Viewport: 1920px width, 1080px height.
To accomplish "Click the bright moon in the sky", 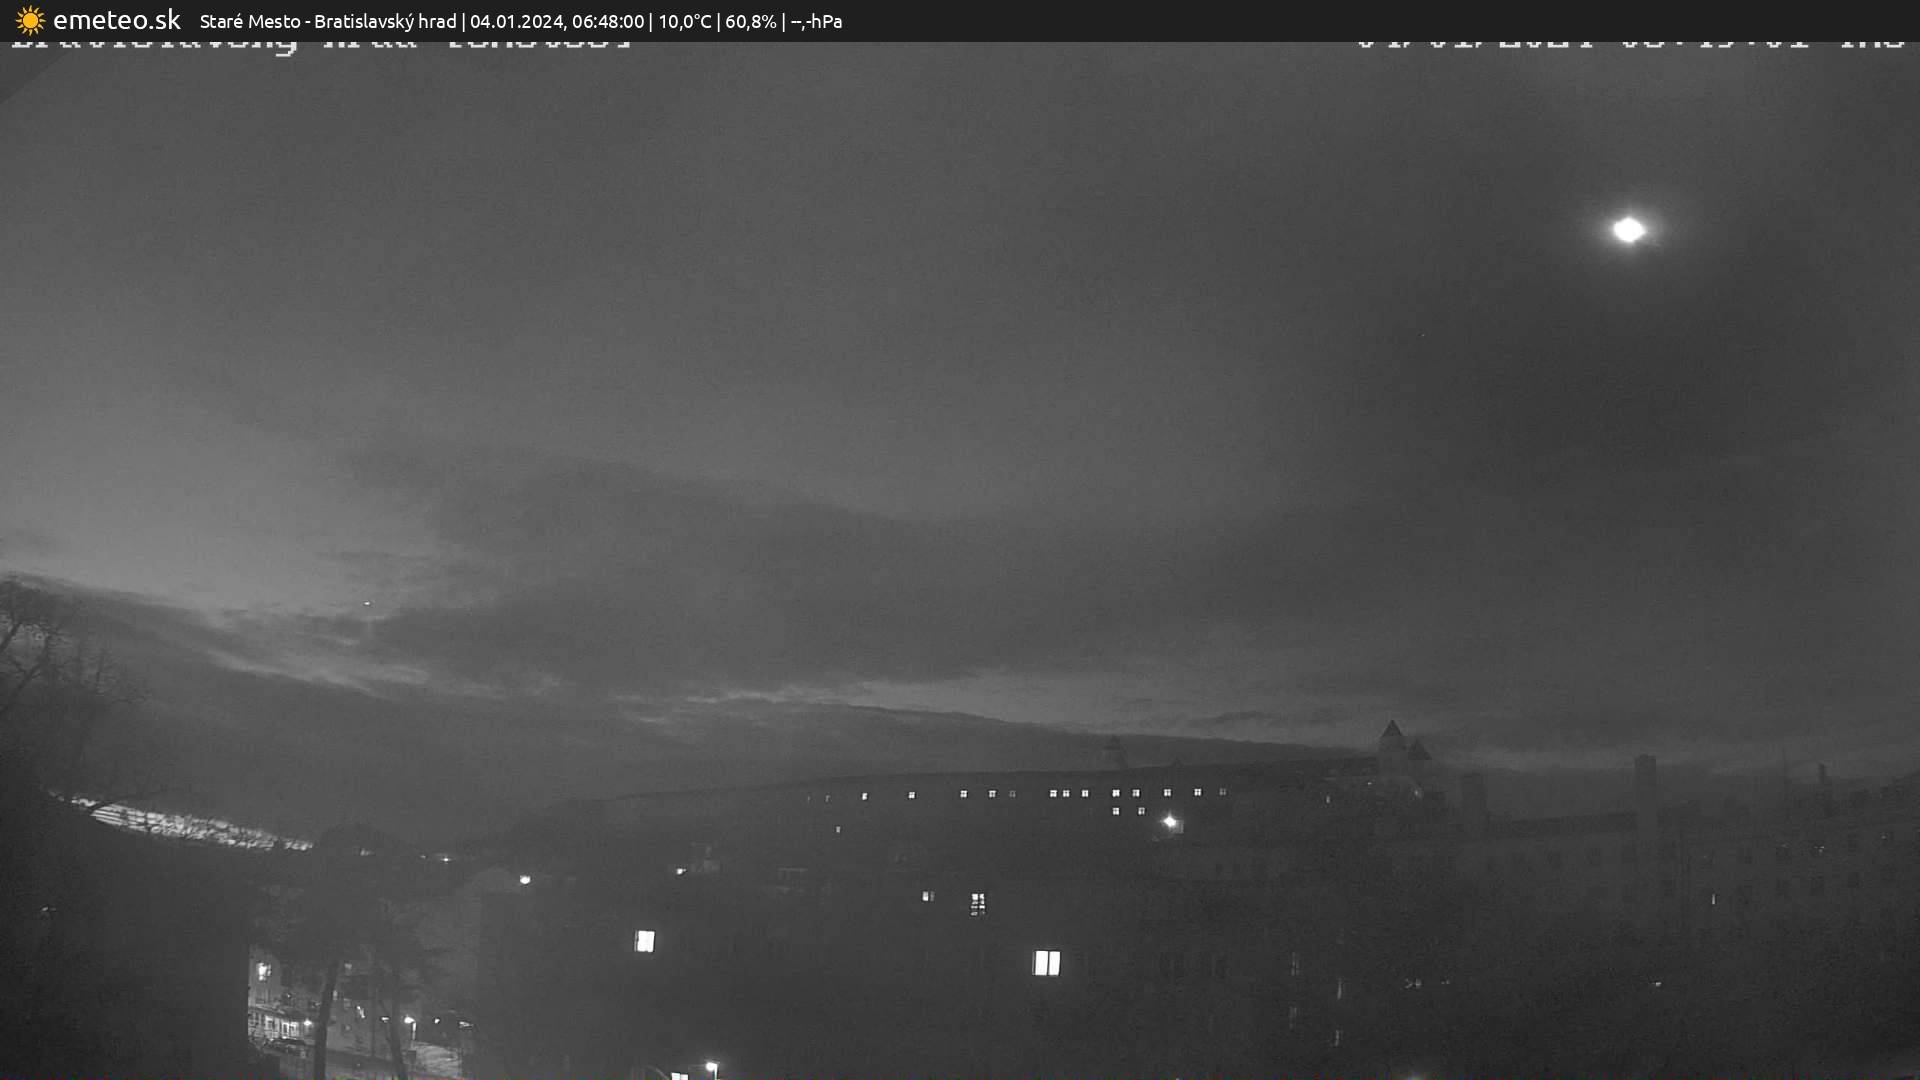I will pyautogui.click(x=1628, y=230).
